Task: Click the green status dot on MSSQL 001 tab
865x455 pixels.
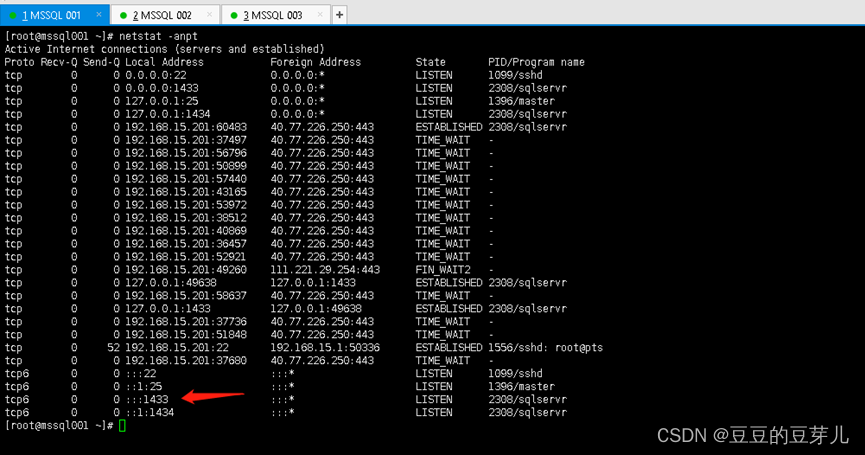Action: click(13, 15)
